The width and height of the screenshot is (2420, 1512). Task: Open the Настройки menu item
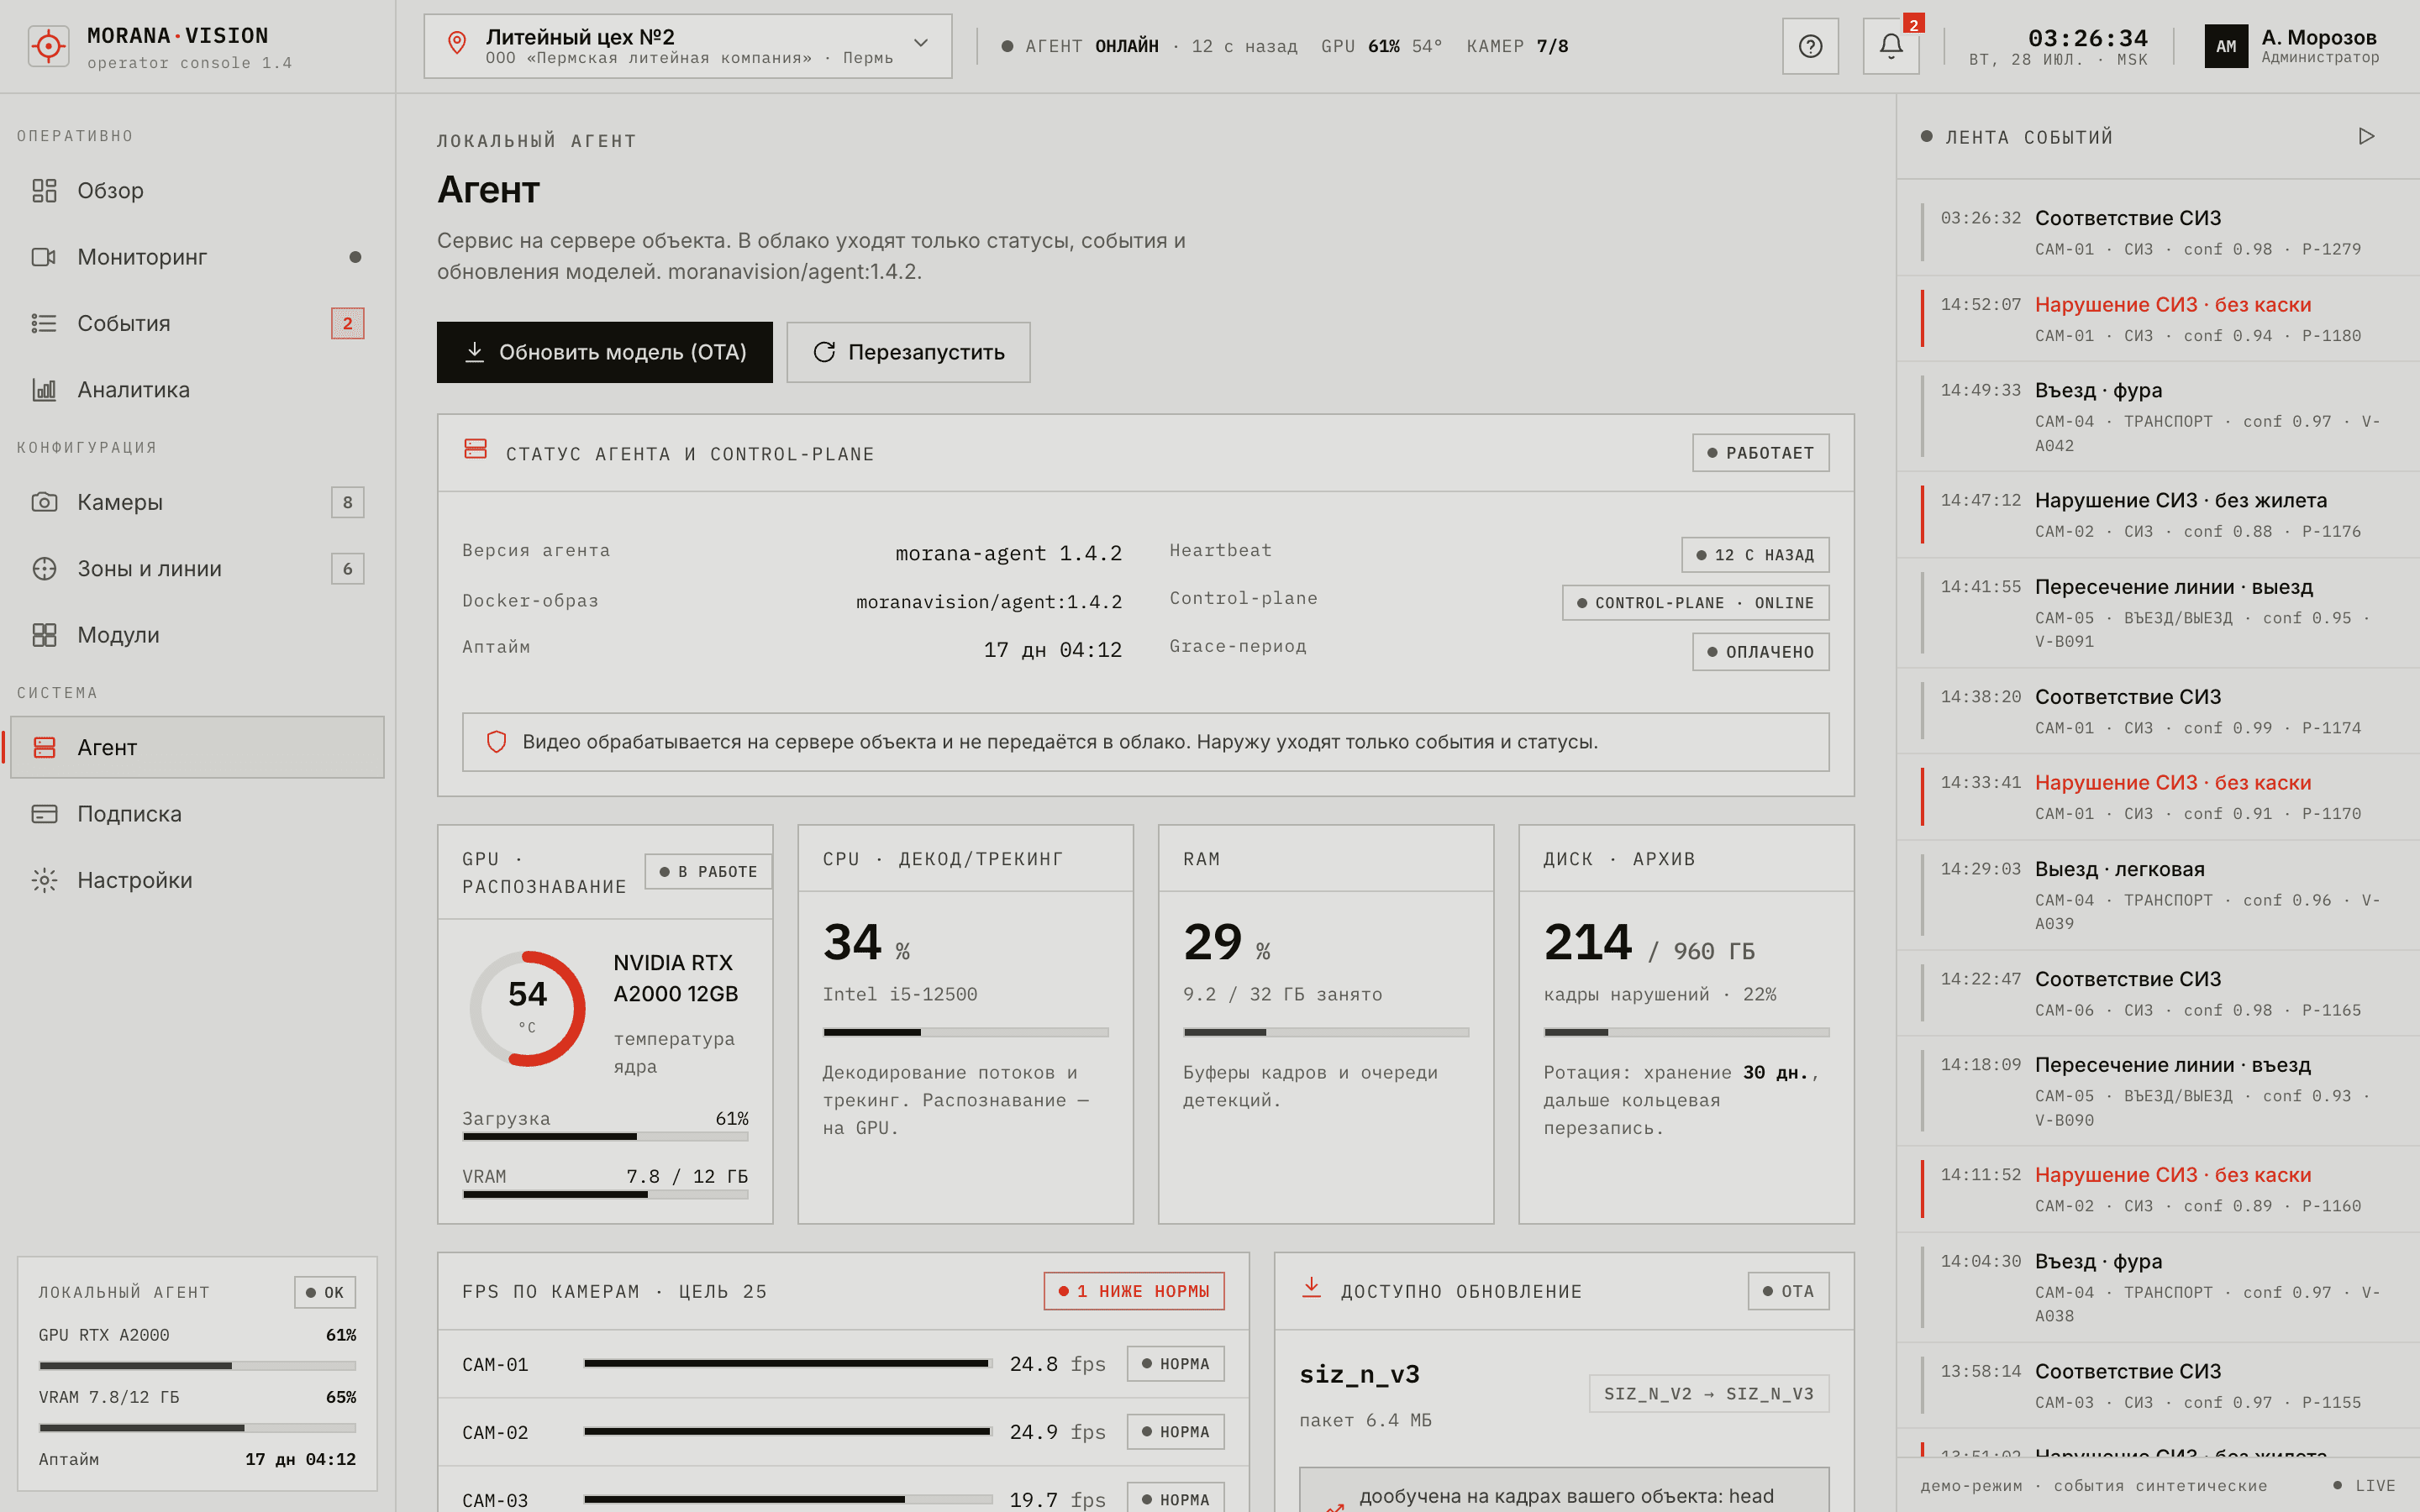197,880
